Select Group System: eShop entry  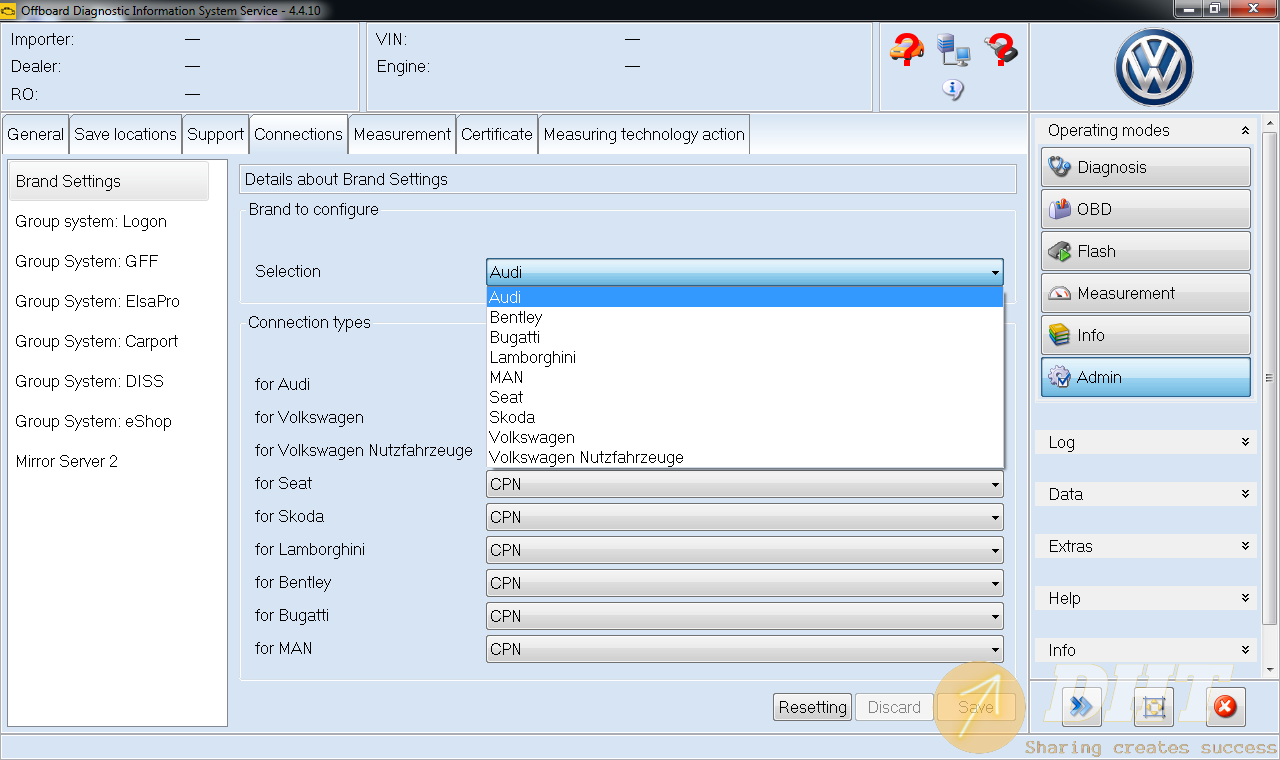click(93, 421)
